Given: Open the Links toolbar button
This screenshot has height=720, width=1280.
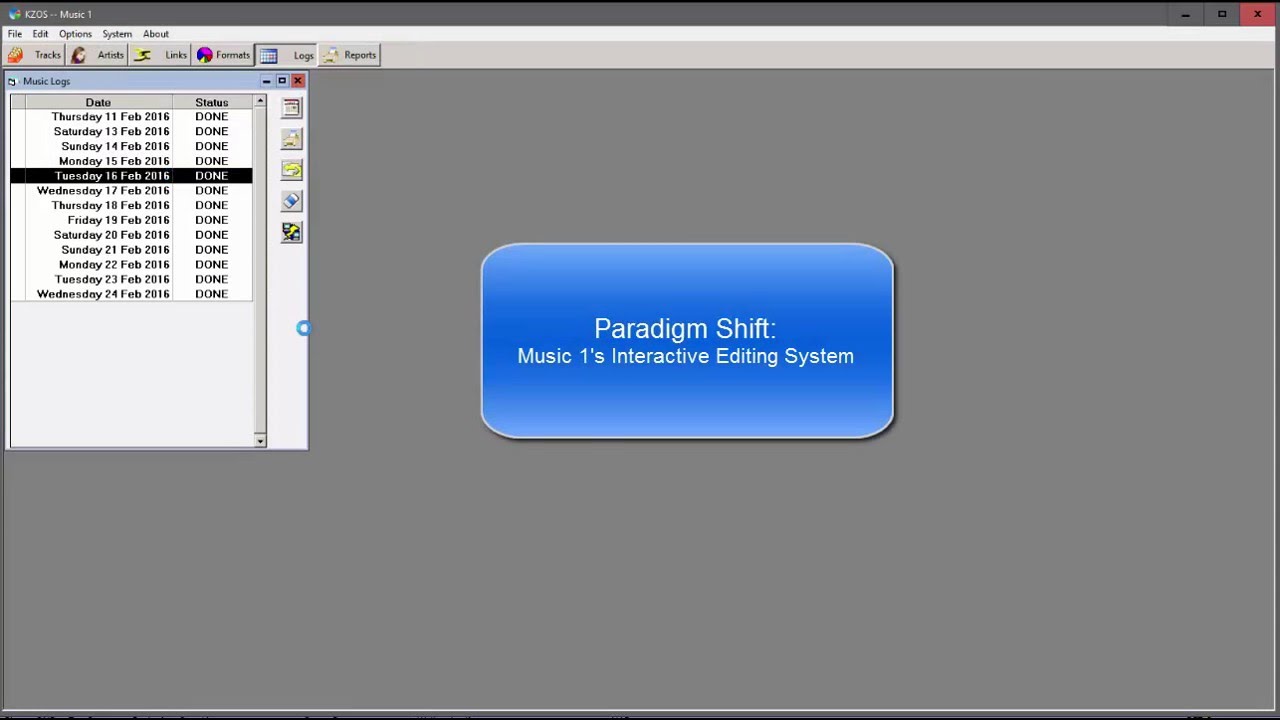Looking at the screenshot, I should pyautogui.click(x=161, y=55).
